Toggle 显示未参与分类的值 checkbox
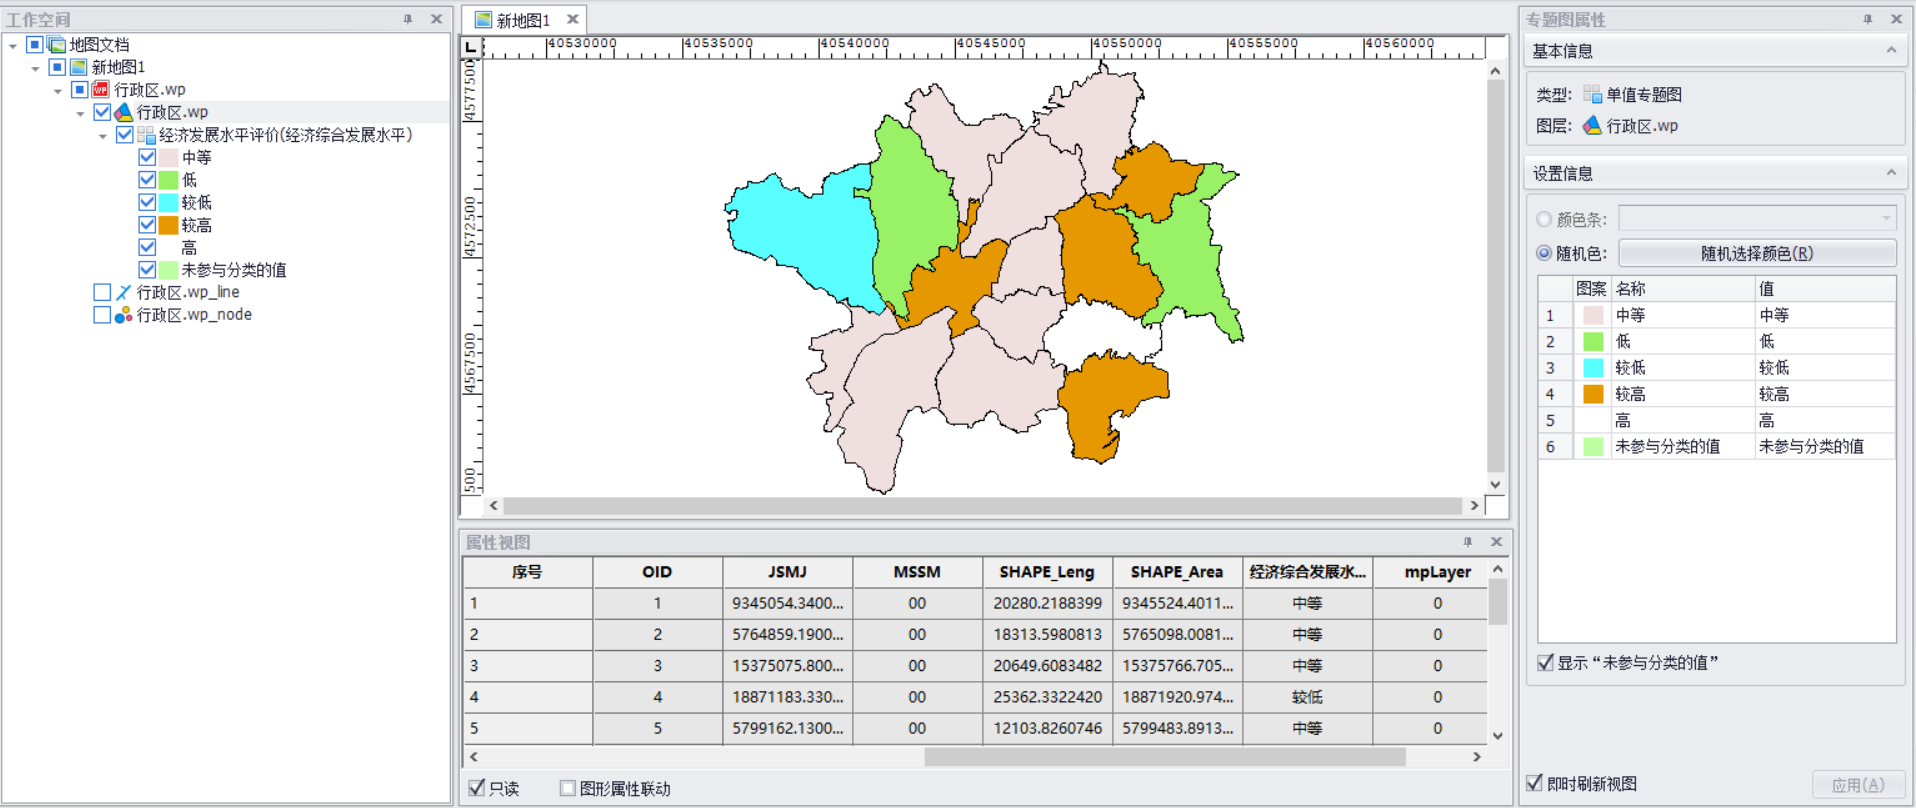1916x808 pixels. point(1546,662)
